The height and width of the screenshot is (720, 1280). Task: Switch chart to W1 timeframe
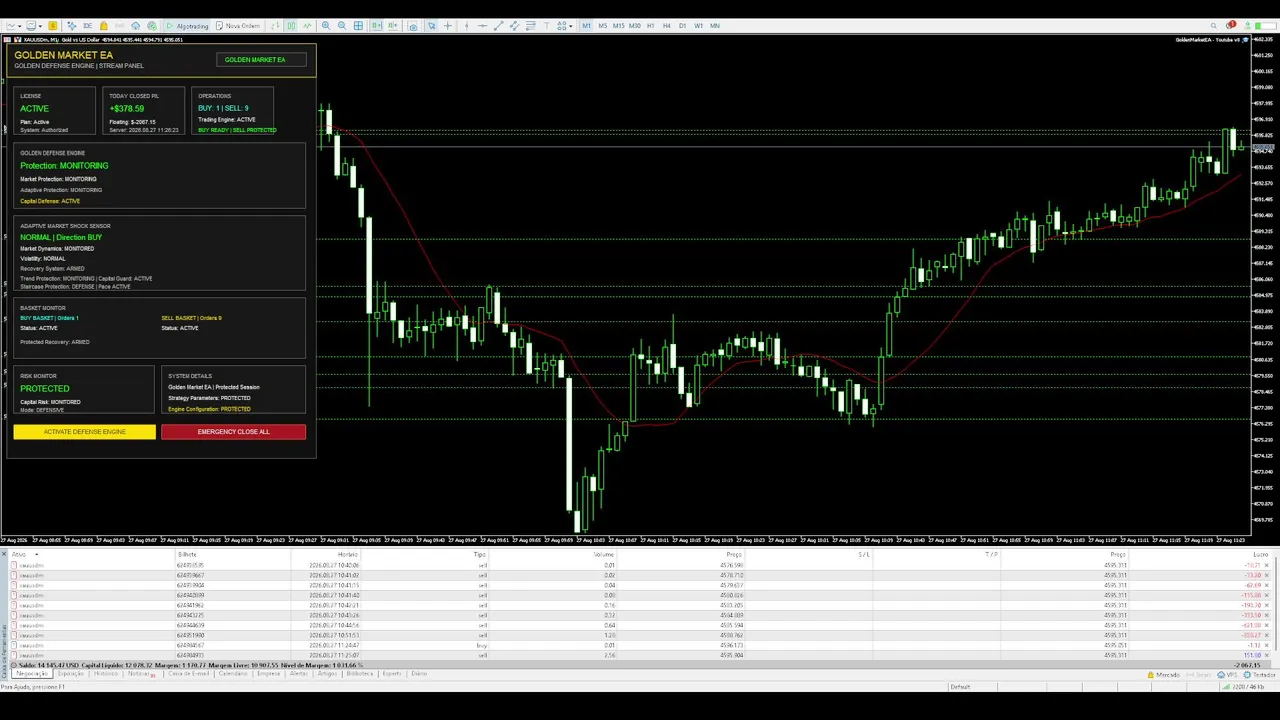click(699, 26)
